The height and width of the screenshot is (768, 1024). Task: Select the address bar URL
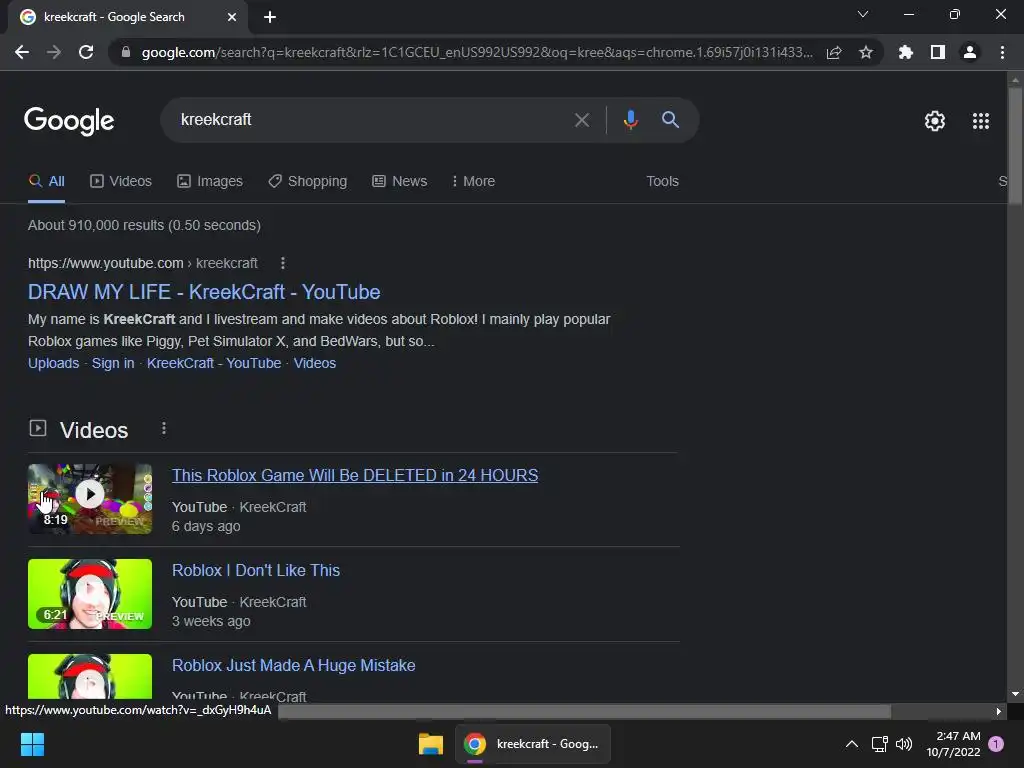pos(477,52)
